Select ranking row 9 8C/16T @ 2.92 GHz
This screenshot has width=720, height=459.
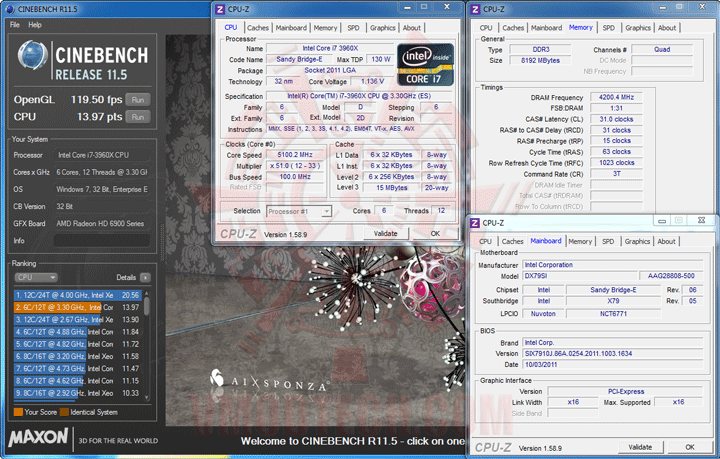[78, 393]
